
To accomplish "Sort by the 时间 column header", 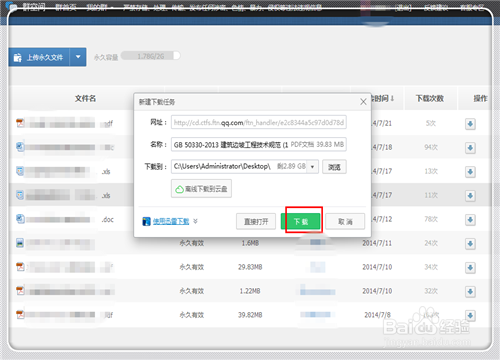I will (383, 98).
